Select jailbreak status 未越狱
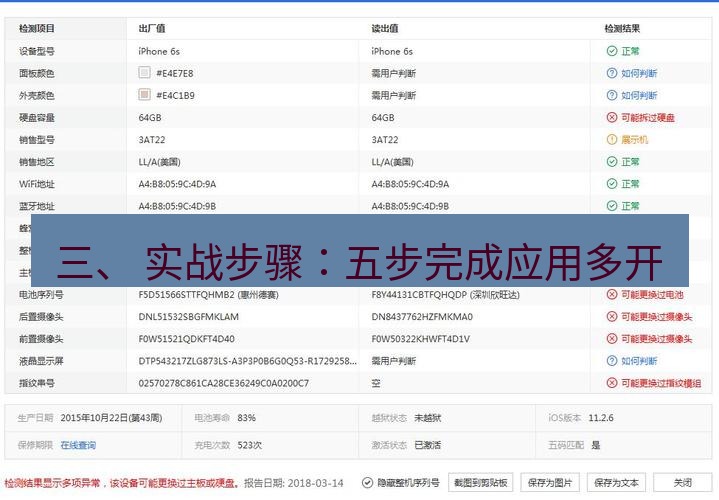Screen dimensions: 719x500 427,418
